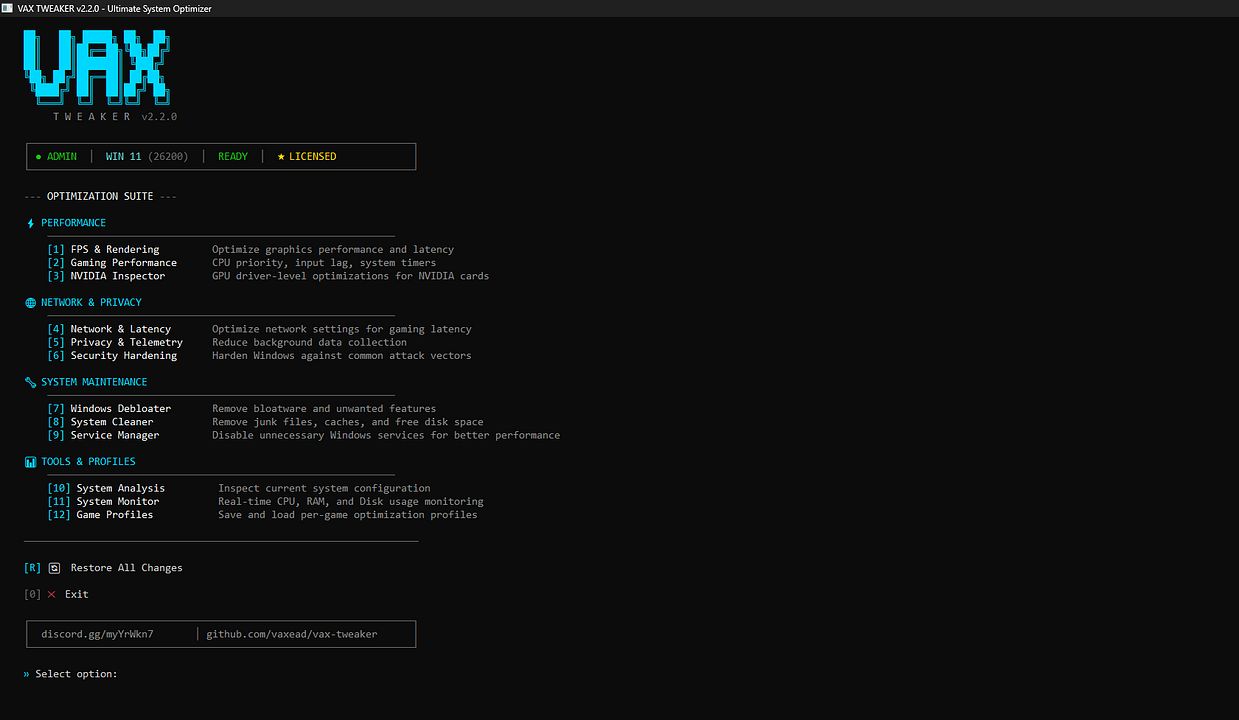Click the window icon in the title bar
Screen dimensions: 1239x720
[8, 8]
